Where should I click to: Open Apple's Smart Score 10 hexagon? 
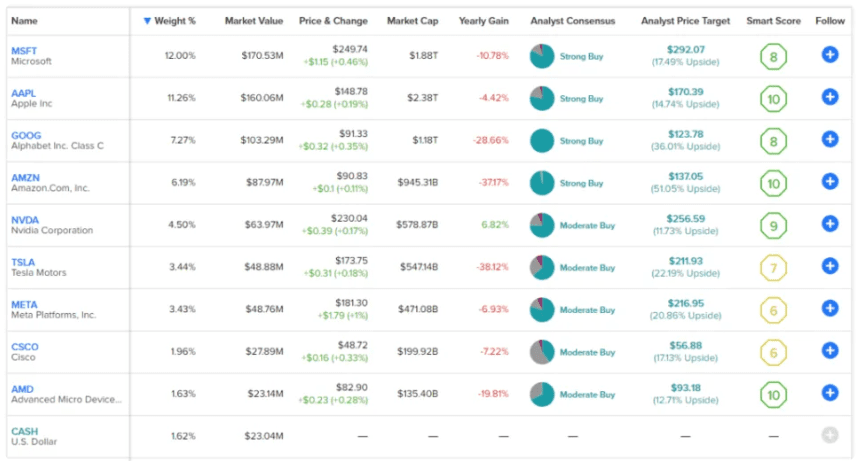click(x=773, y=99)
